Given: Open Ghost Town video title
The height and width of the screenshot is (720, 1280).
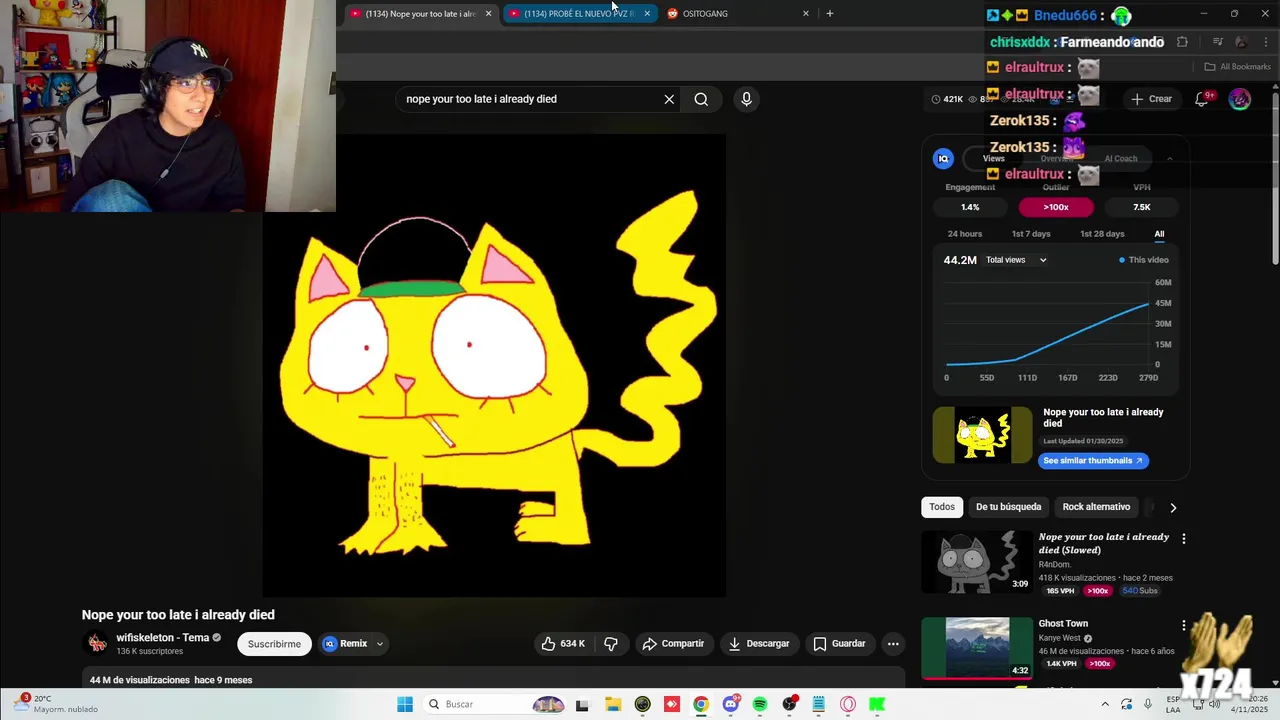Looking at the screenshot, I should point(1063,624).
